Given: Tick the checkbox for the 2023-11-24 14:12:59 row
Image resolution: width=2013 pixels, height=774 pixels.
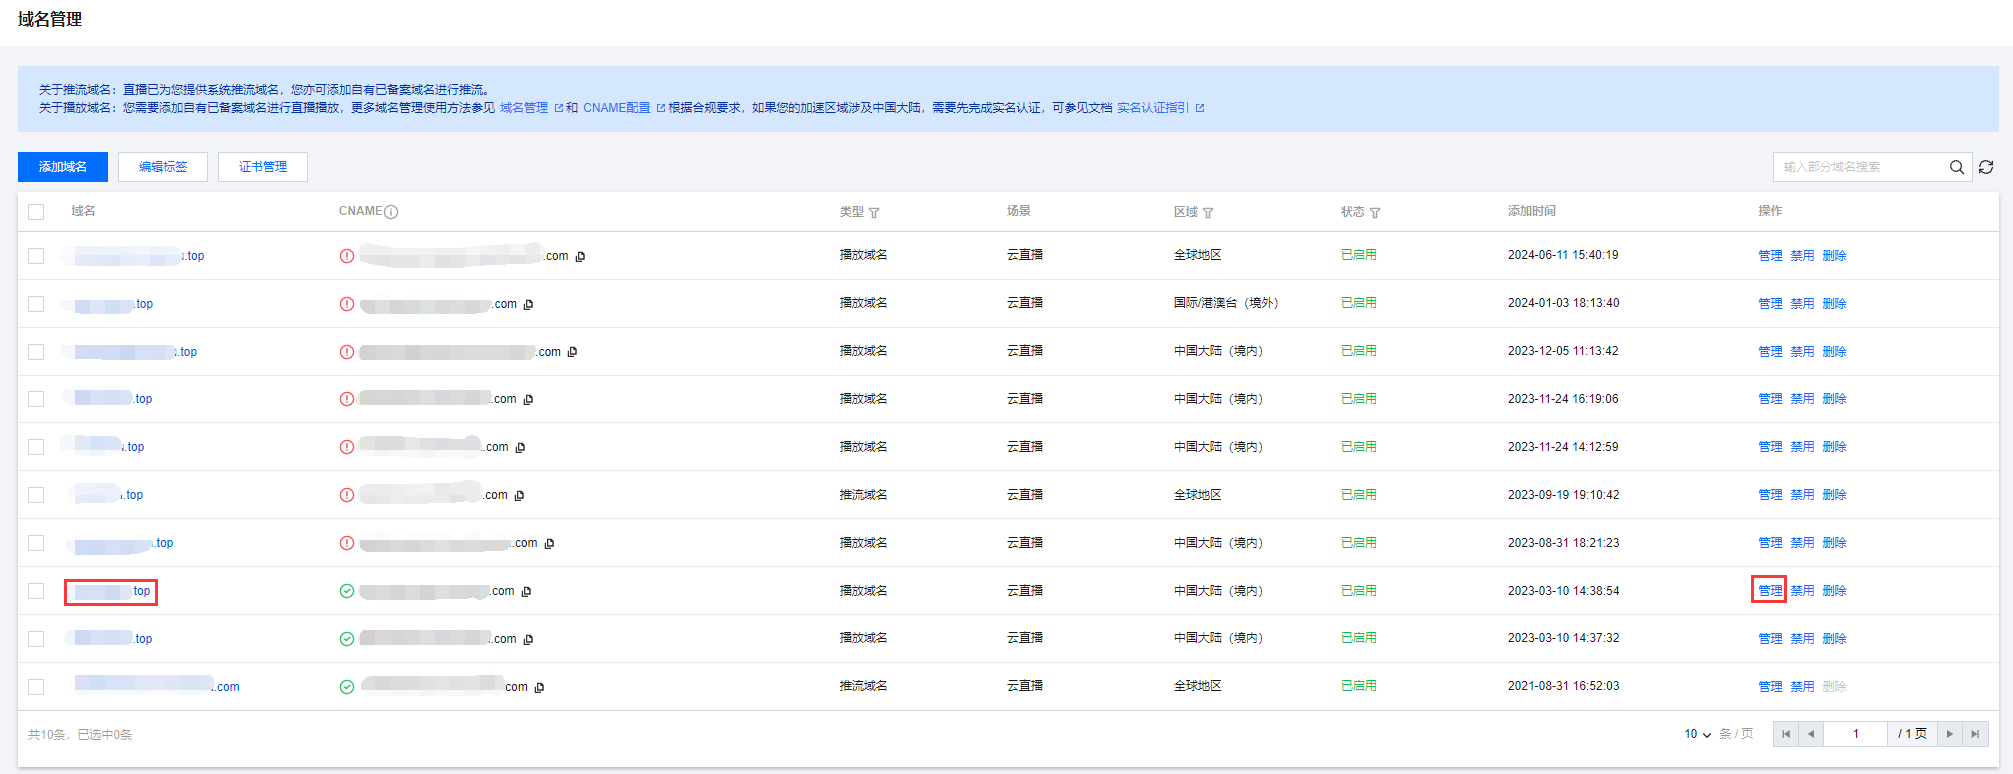Looking at the screenshot, I should point(36,447).
